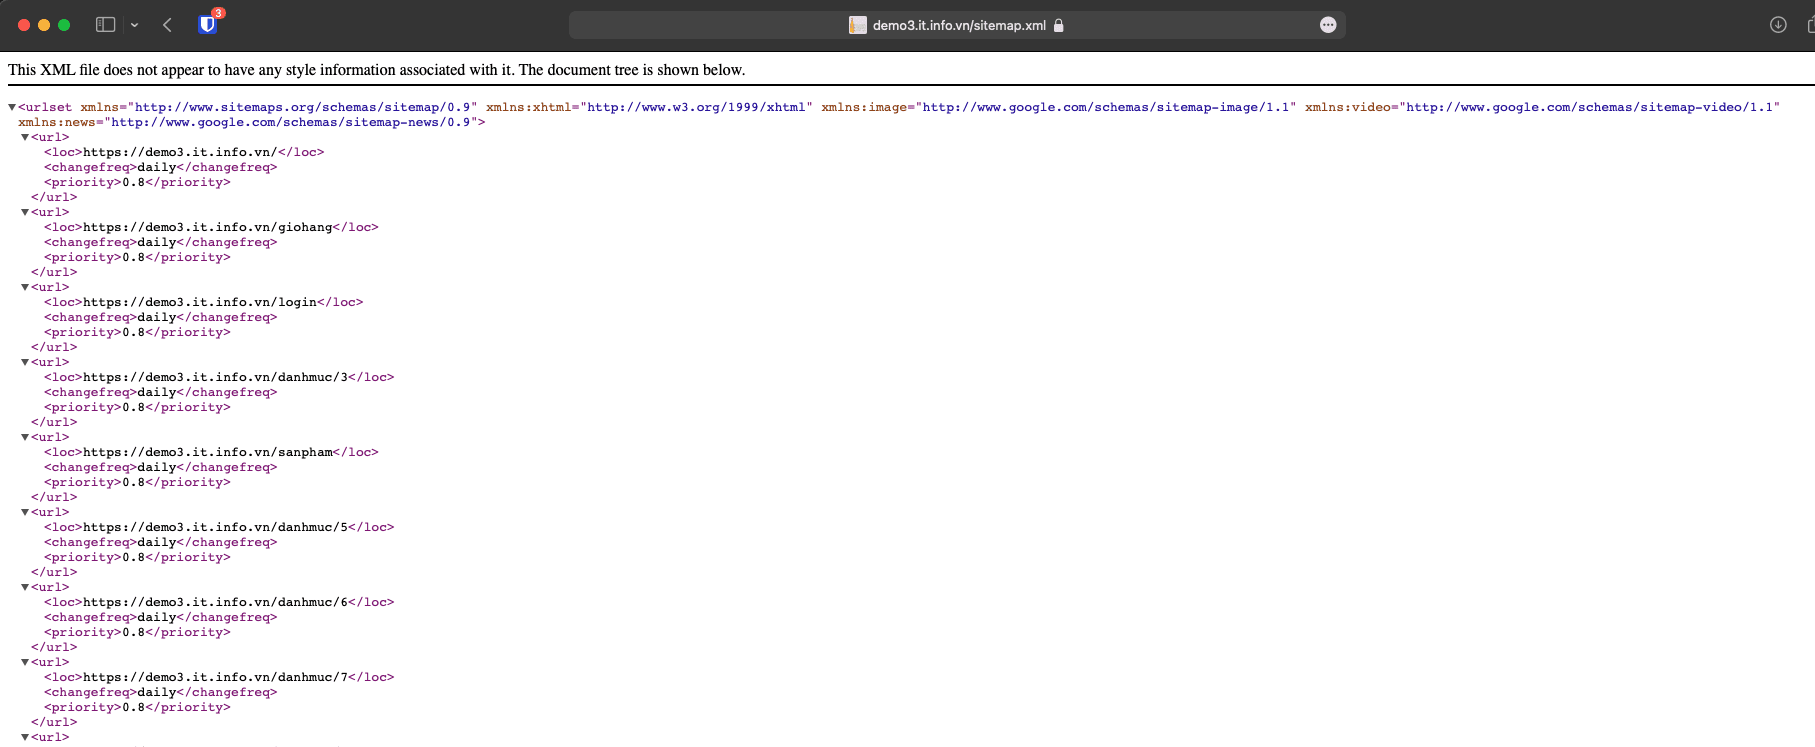Minimize the window with yellow button
1815x747 pixels.
pos(44,25)
